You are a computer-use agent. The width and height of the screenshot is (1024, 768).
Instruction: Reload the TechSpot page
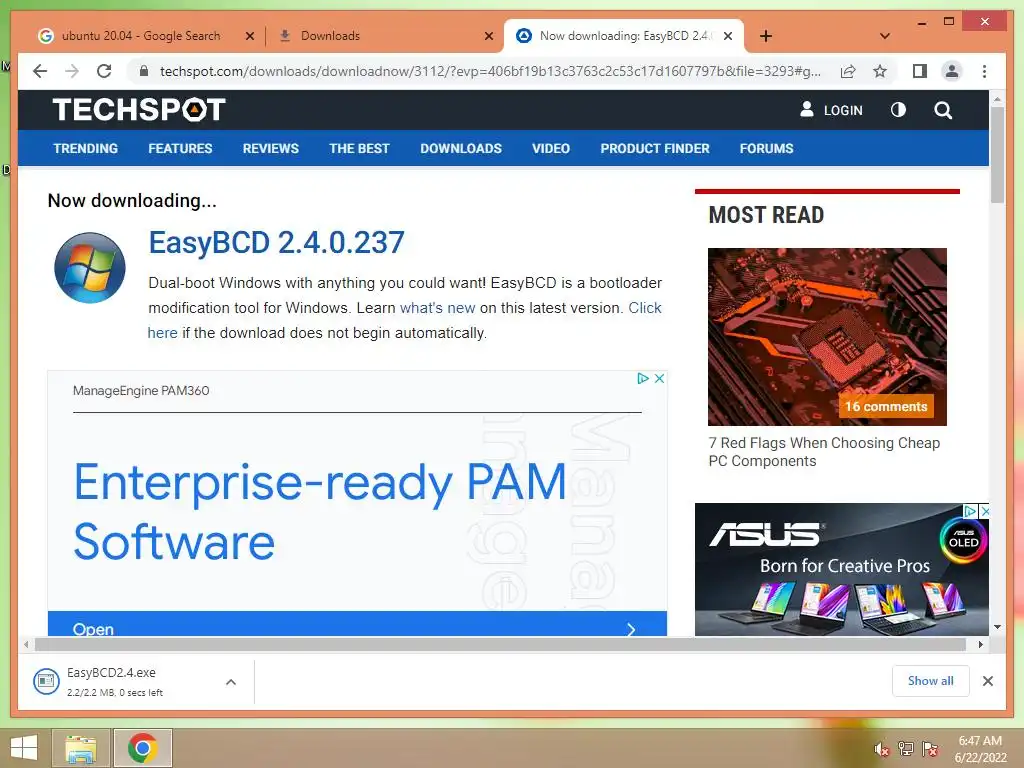104,71
